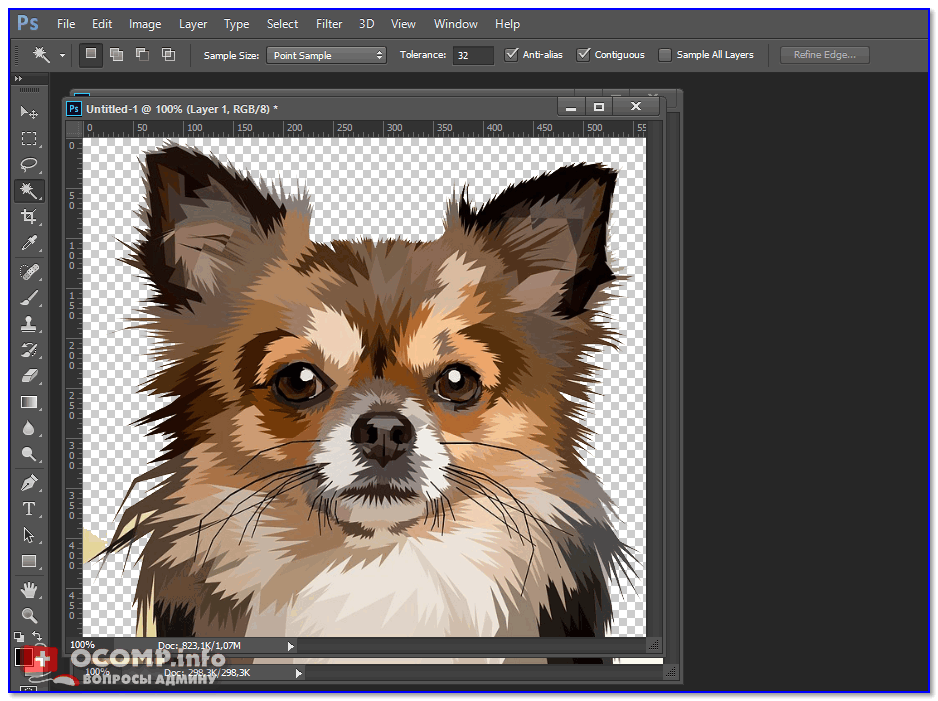938x701 pixels.
Task: Switch to the Hand tool
Action: click(x=29, y=588)
